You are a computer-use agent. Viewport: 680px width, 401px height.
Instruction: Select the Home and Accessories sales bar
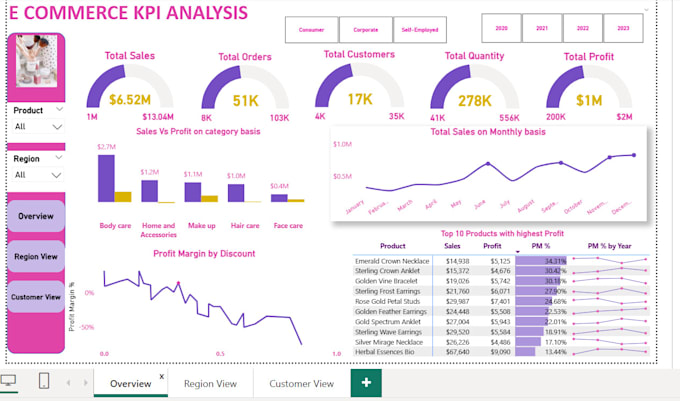(x=150, y=191)
